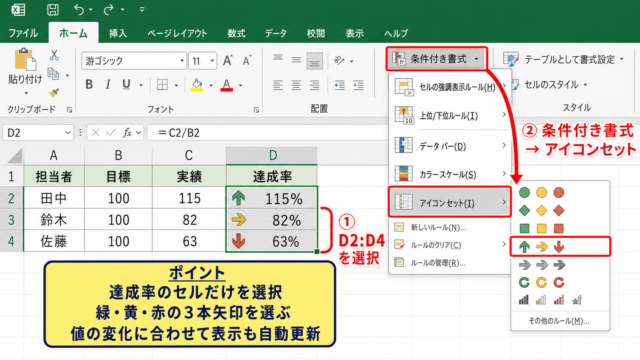Click その他のルール link

[x=559, y=321]
